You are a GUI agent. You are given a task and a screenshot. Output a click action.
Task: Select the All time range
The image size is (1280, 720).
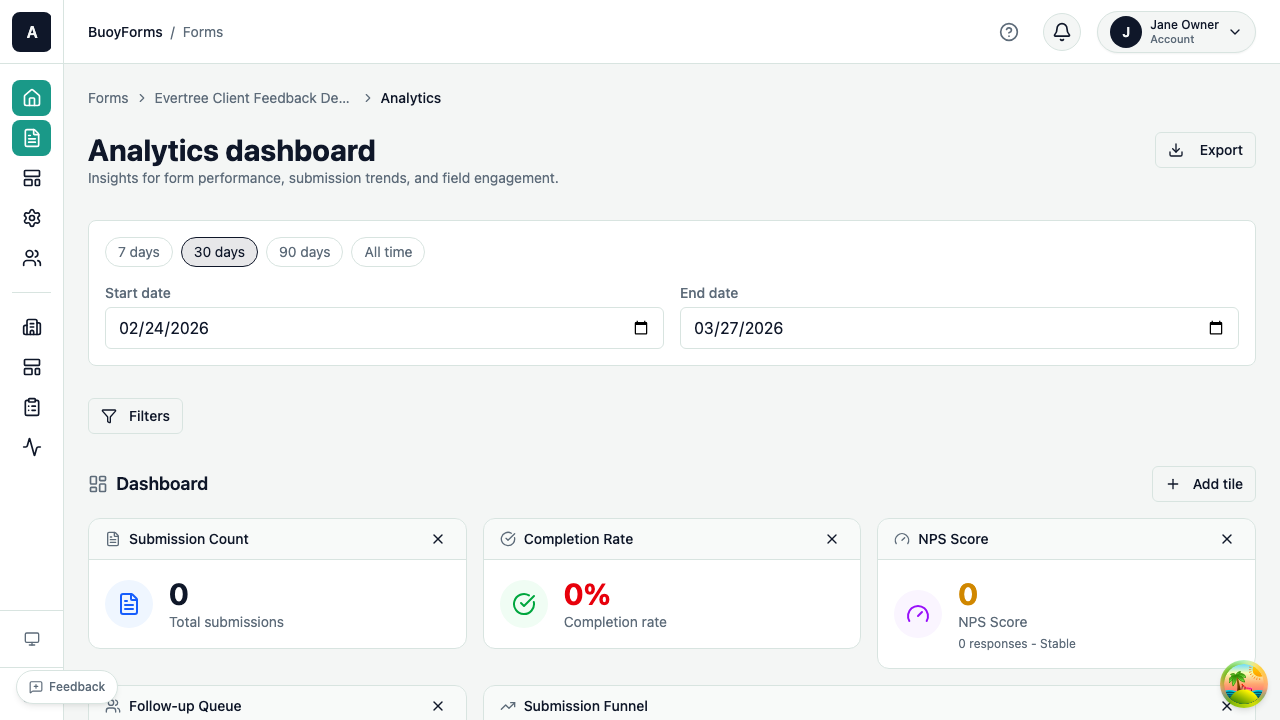[387, 252]
